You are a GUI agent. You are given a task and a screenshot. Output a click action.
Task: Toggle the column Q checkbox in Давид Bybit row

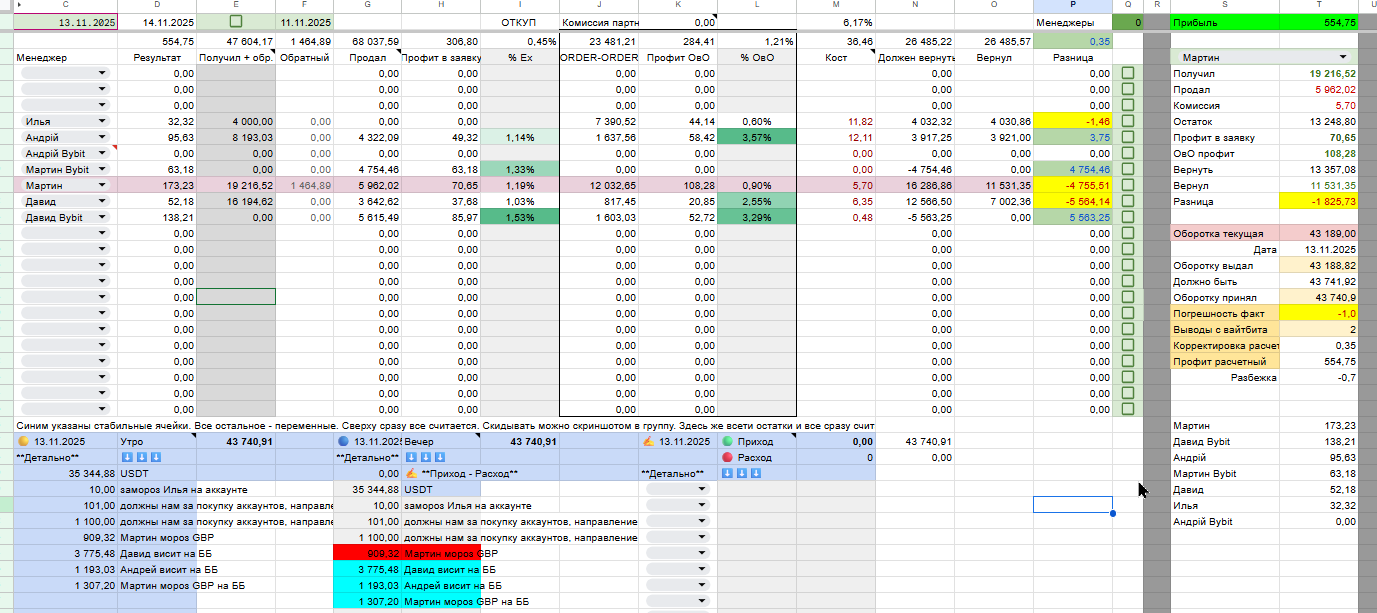pos(1128,217)
